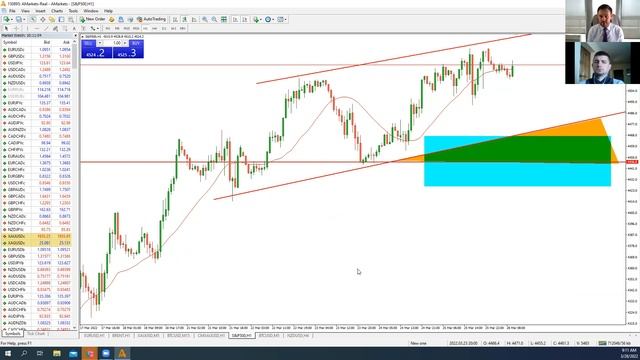This screenshot has height=360, width=640.
Task: Switch to EURUSD,H1 chart tab
Action: pos(94,336)
